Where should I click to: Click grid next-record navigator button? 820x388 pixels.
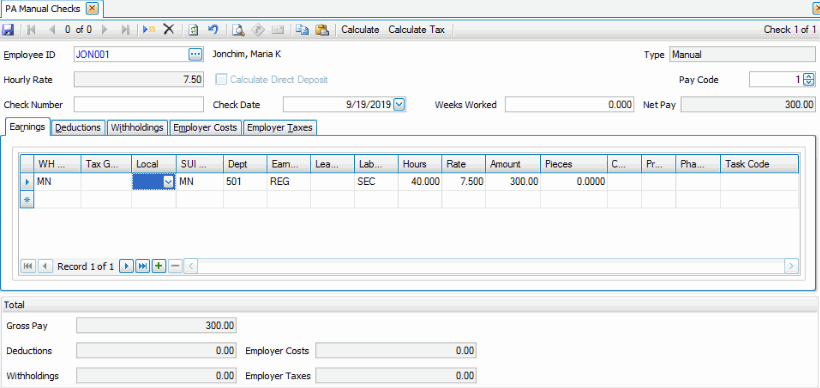pos(126,266)
